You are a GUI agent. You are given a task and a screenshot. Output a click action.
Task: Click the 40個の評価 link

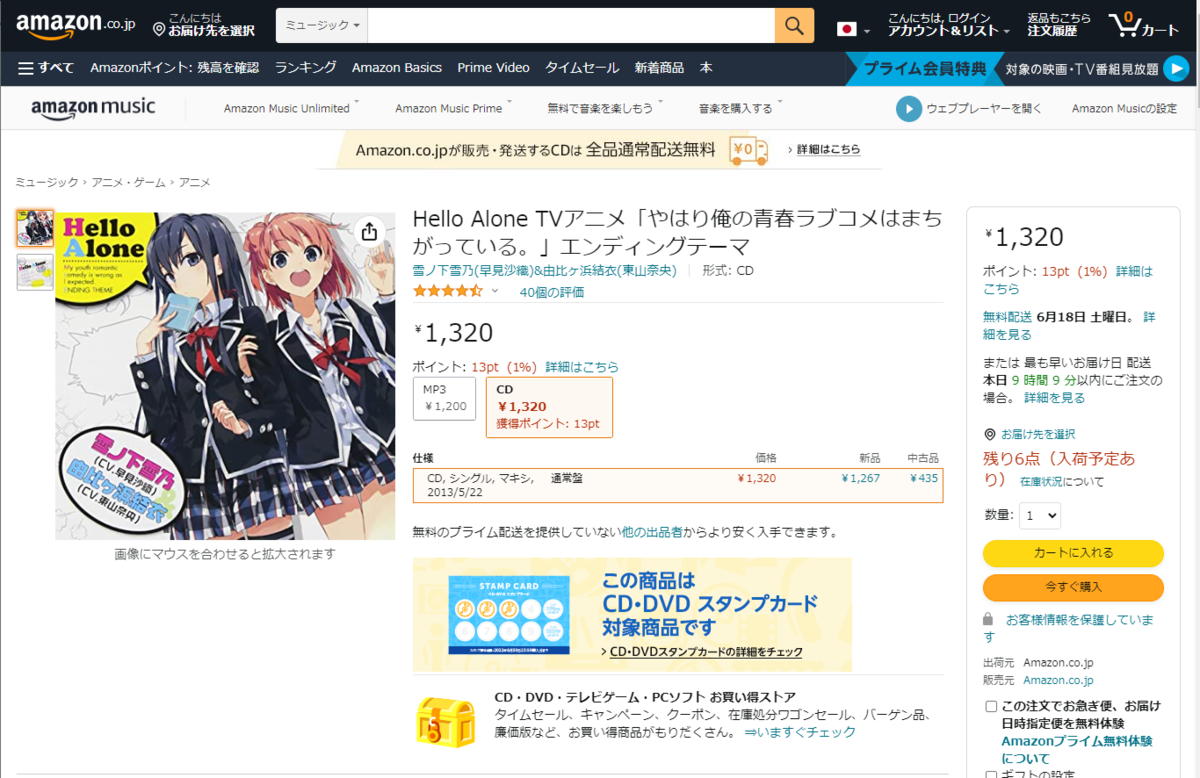point(552,292)
